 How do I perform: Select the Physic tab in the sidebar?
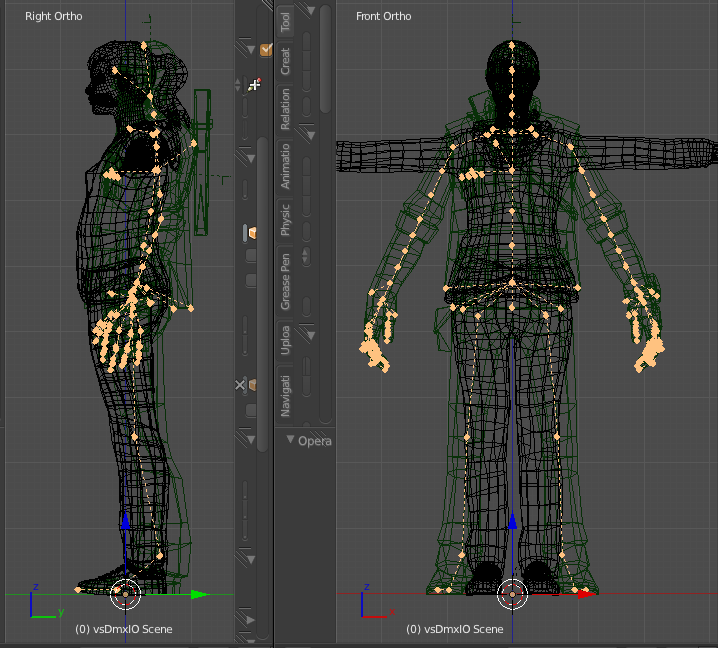(x=286, y=221)
